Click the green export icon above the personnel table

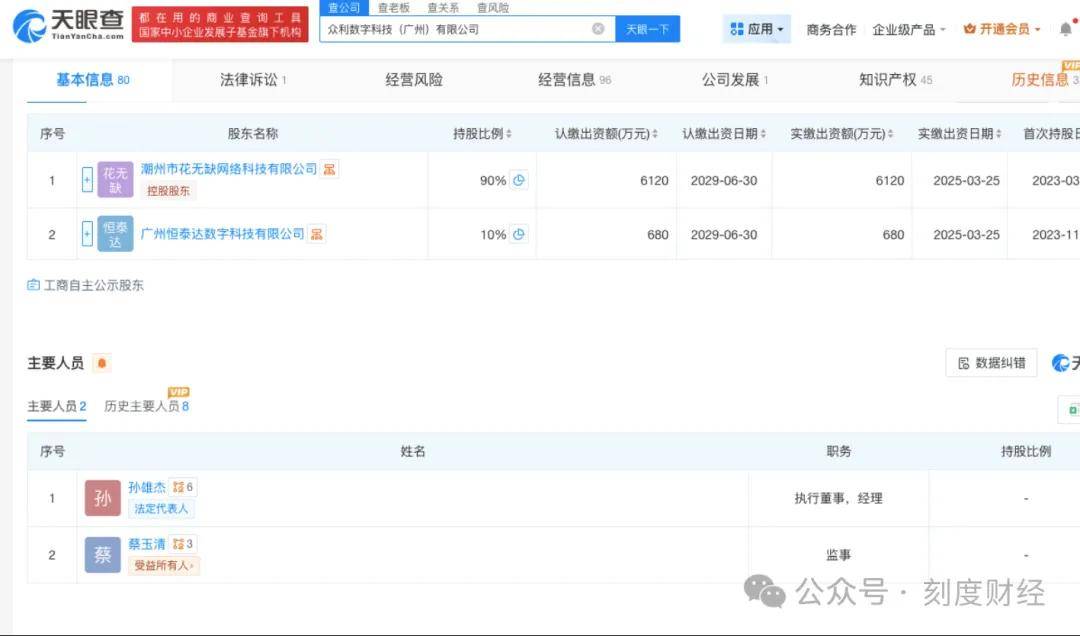click(x=1073, y=410)
